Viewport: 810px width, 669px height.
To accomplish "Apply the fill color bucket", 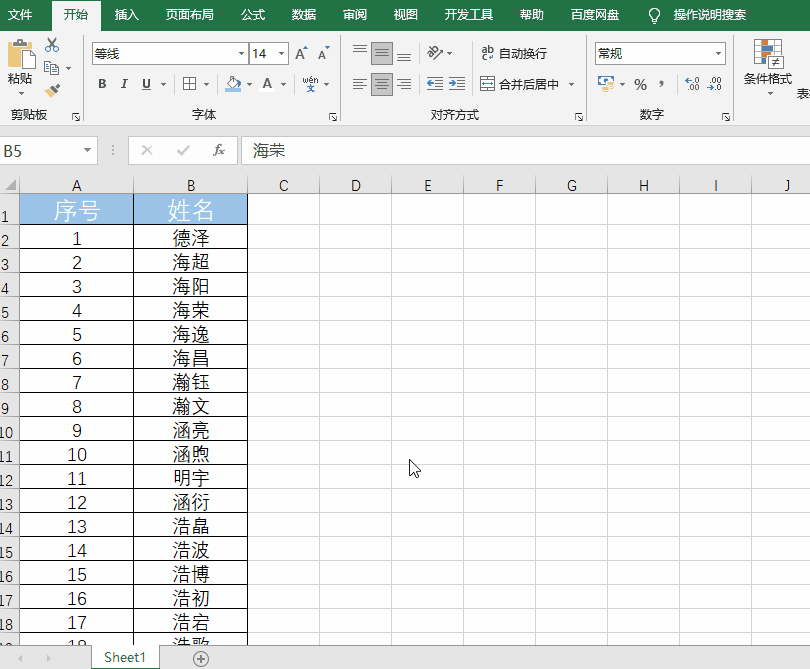I will tap(233, 84).
